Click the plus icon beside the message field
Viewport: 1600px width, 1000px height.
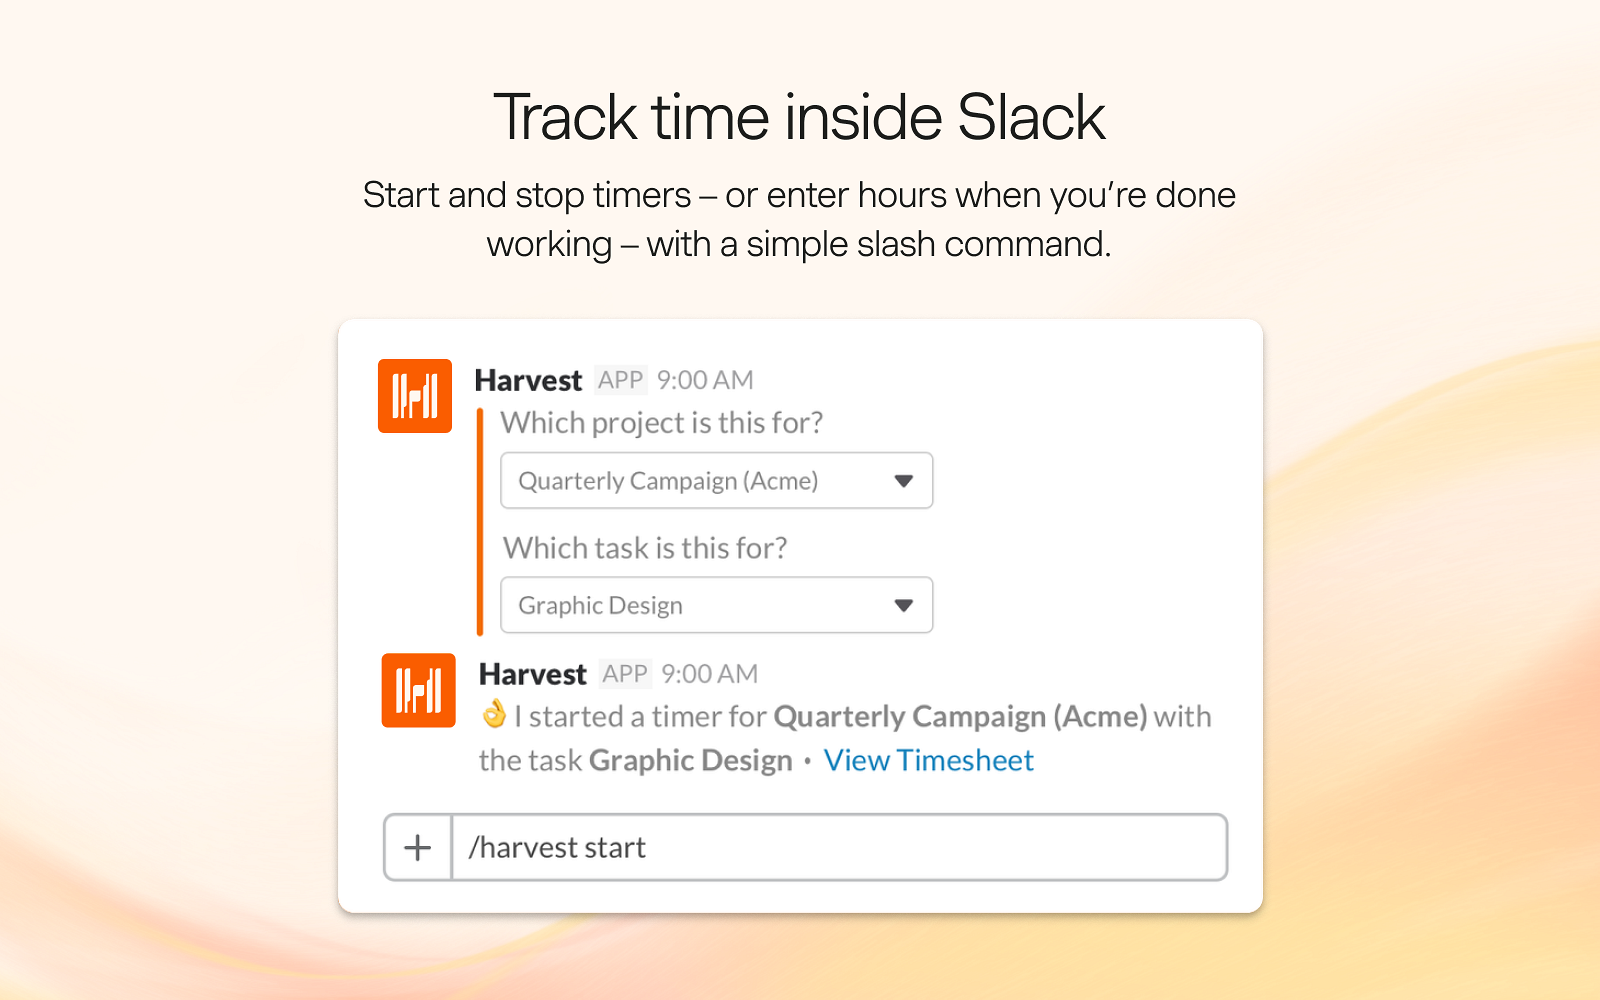[x=416, y=847]
